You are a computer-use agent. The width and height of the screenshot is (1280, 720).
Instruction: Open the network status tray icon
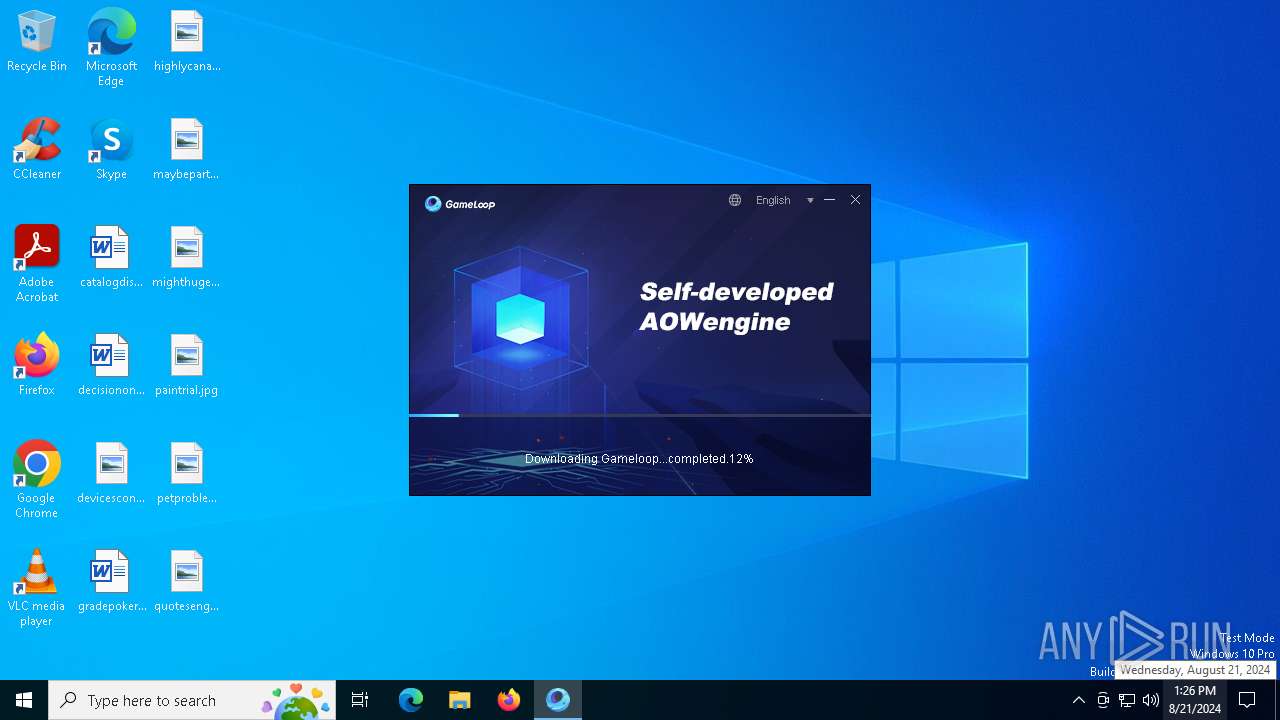tap(1127, 700)
